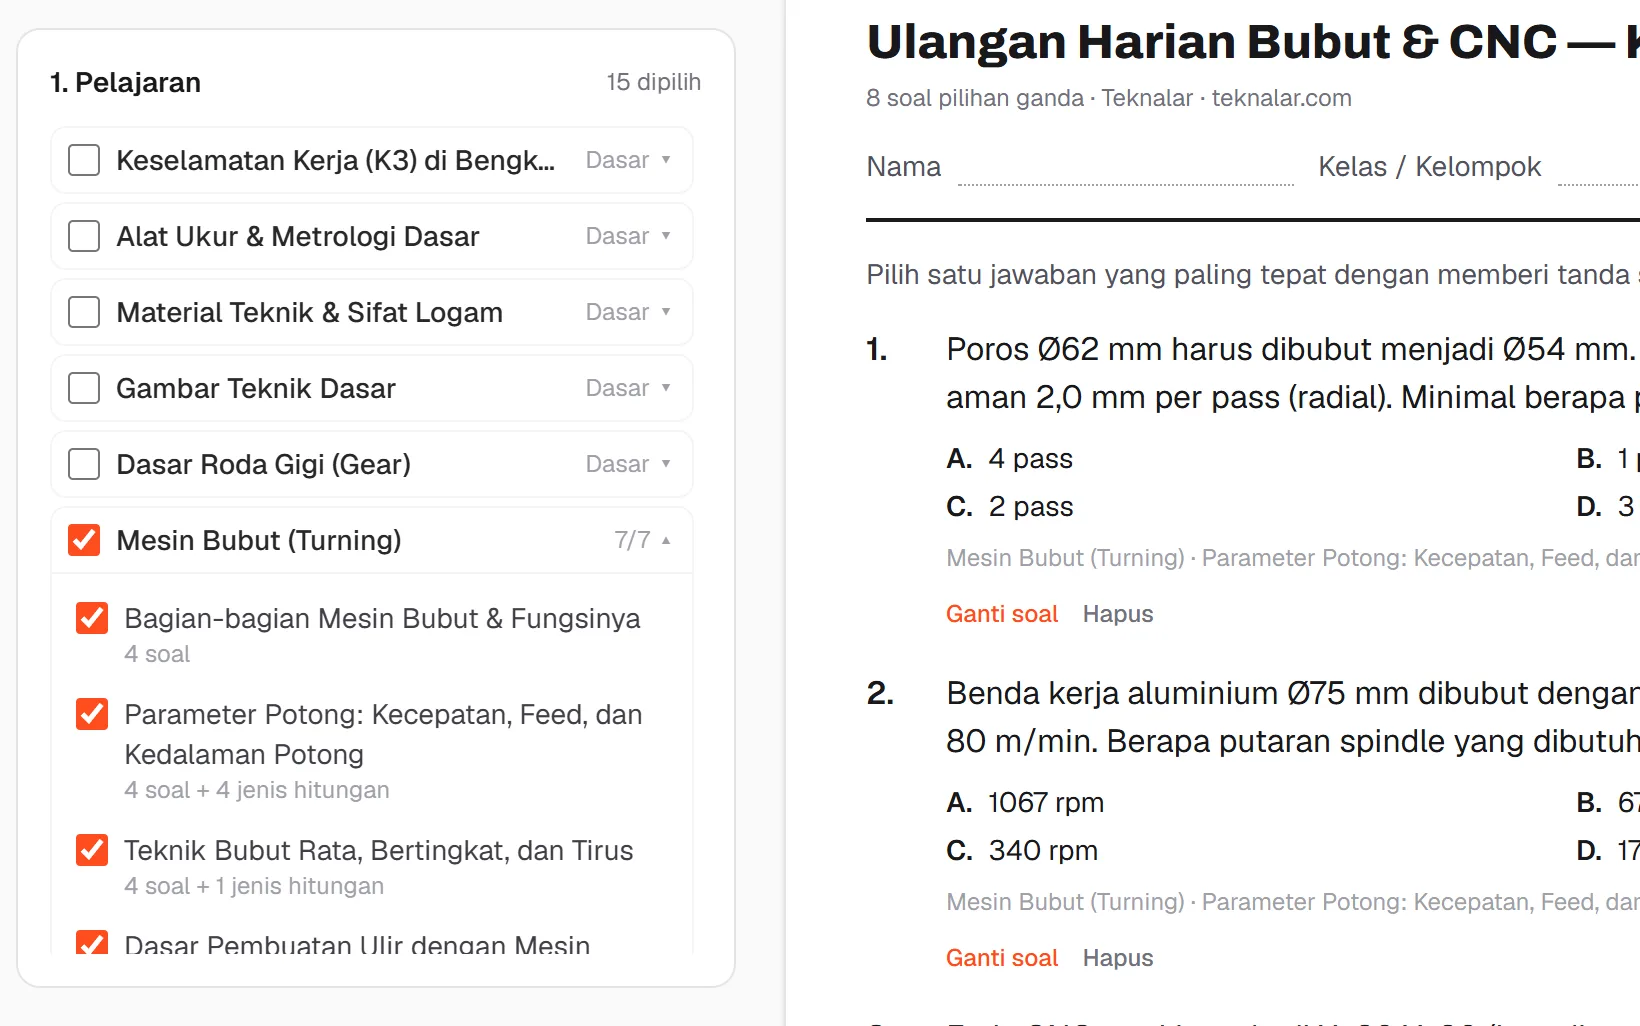The width and height of the screenshot is (1640, 1026).
Task: Uncheck Bagian-bagian Mesin Bubut & Fungsinya
Action: (92, 618)
